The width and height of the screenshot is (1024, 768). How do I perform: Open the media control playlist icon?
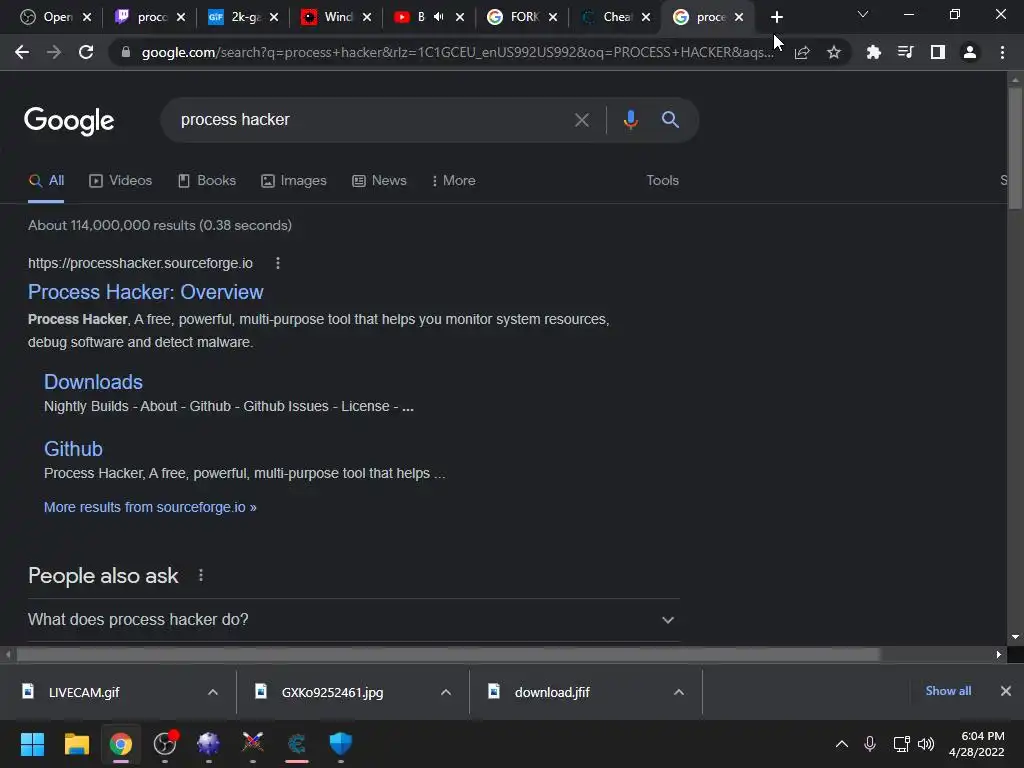point(905,52)
